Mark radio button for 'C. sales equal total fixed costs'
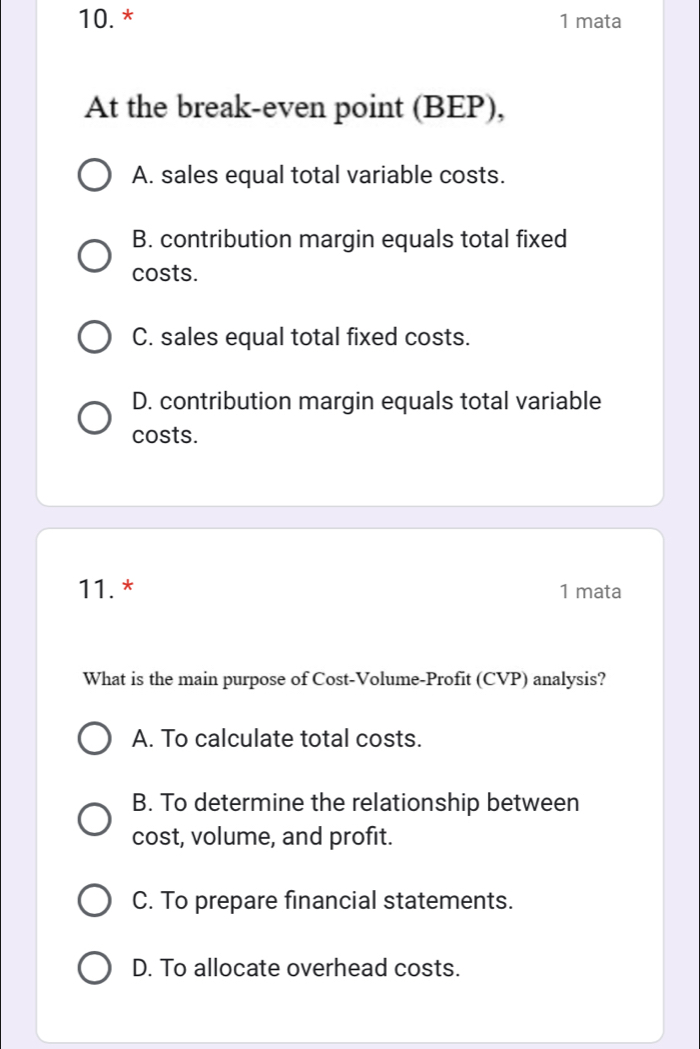Screen dimensions: 700x1049 pyautogui.click(x=94, y=337)
